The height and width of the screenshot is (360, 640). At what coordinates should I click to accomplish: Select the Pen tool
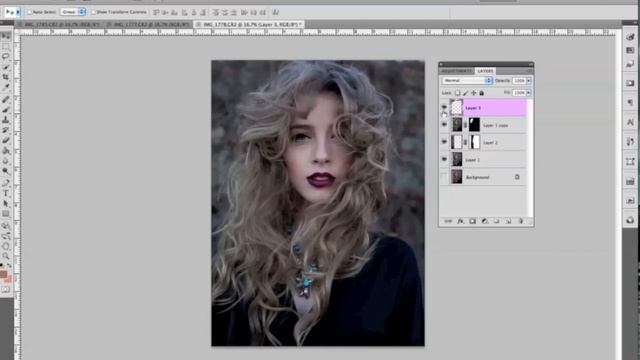click(x=6, y=183)
